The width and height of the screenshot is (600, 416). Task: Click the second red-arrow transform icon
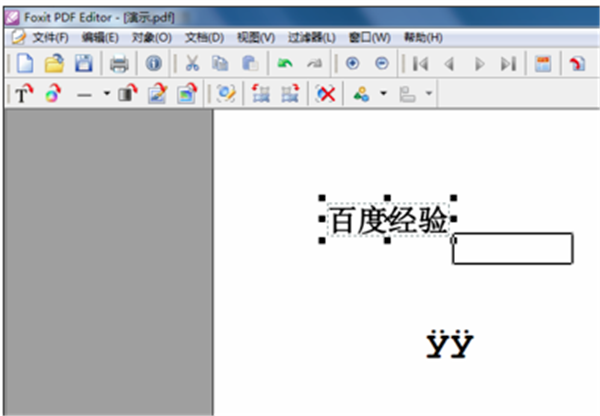coord(290,94)
